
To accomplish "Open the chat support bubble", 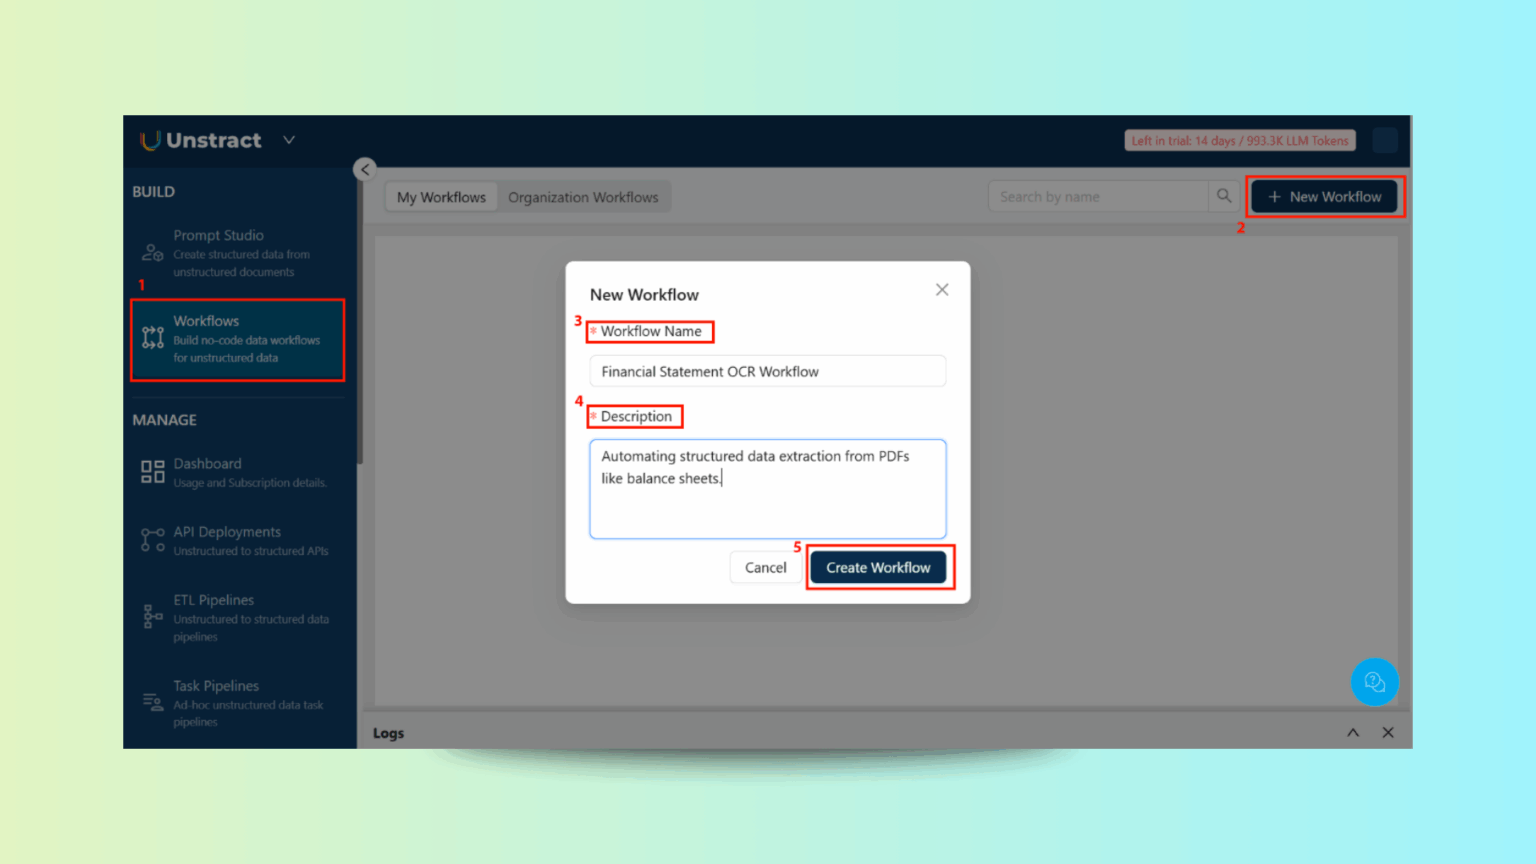I will tap(1375, 681).
